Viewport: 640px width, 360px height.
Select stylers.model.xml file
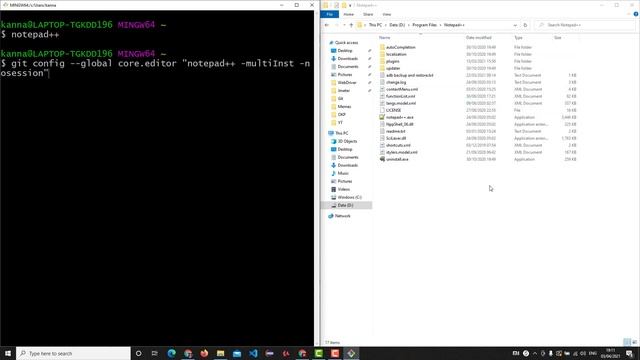click(402, 152)
